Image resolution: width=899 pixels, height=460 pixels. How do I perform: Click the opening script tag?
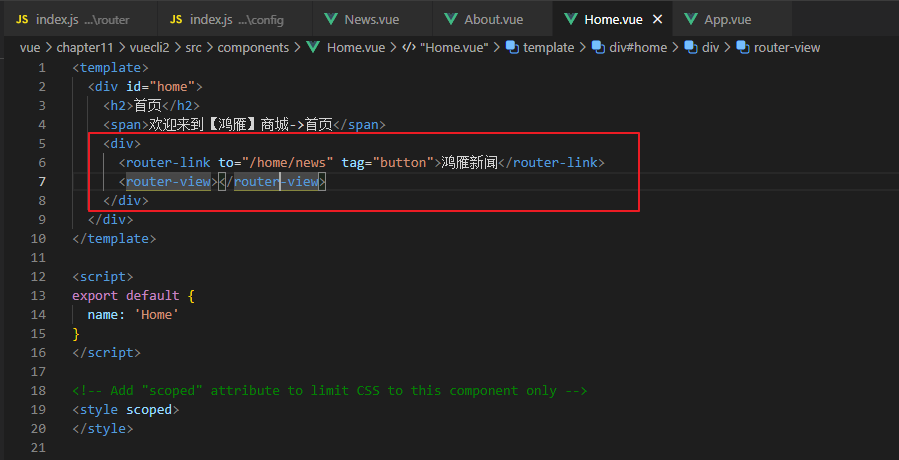click(103, 277)
